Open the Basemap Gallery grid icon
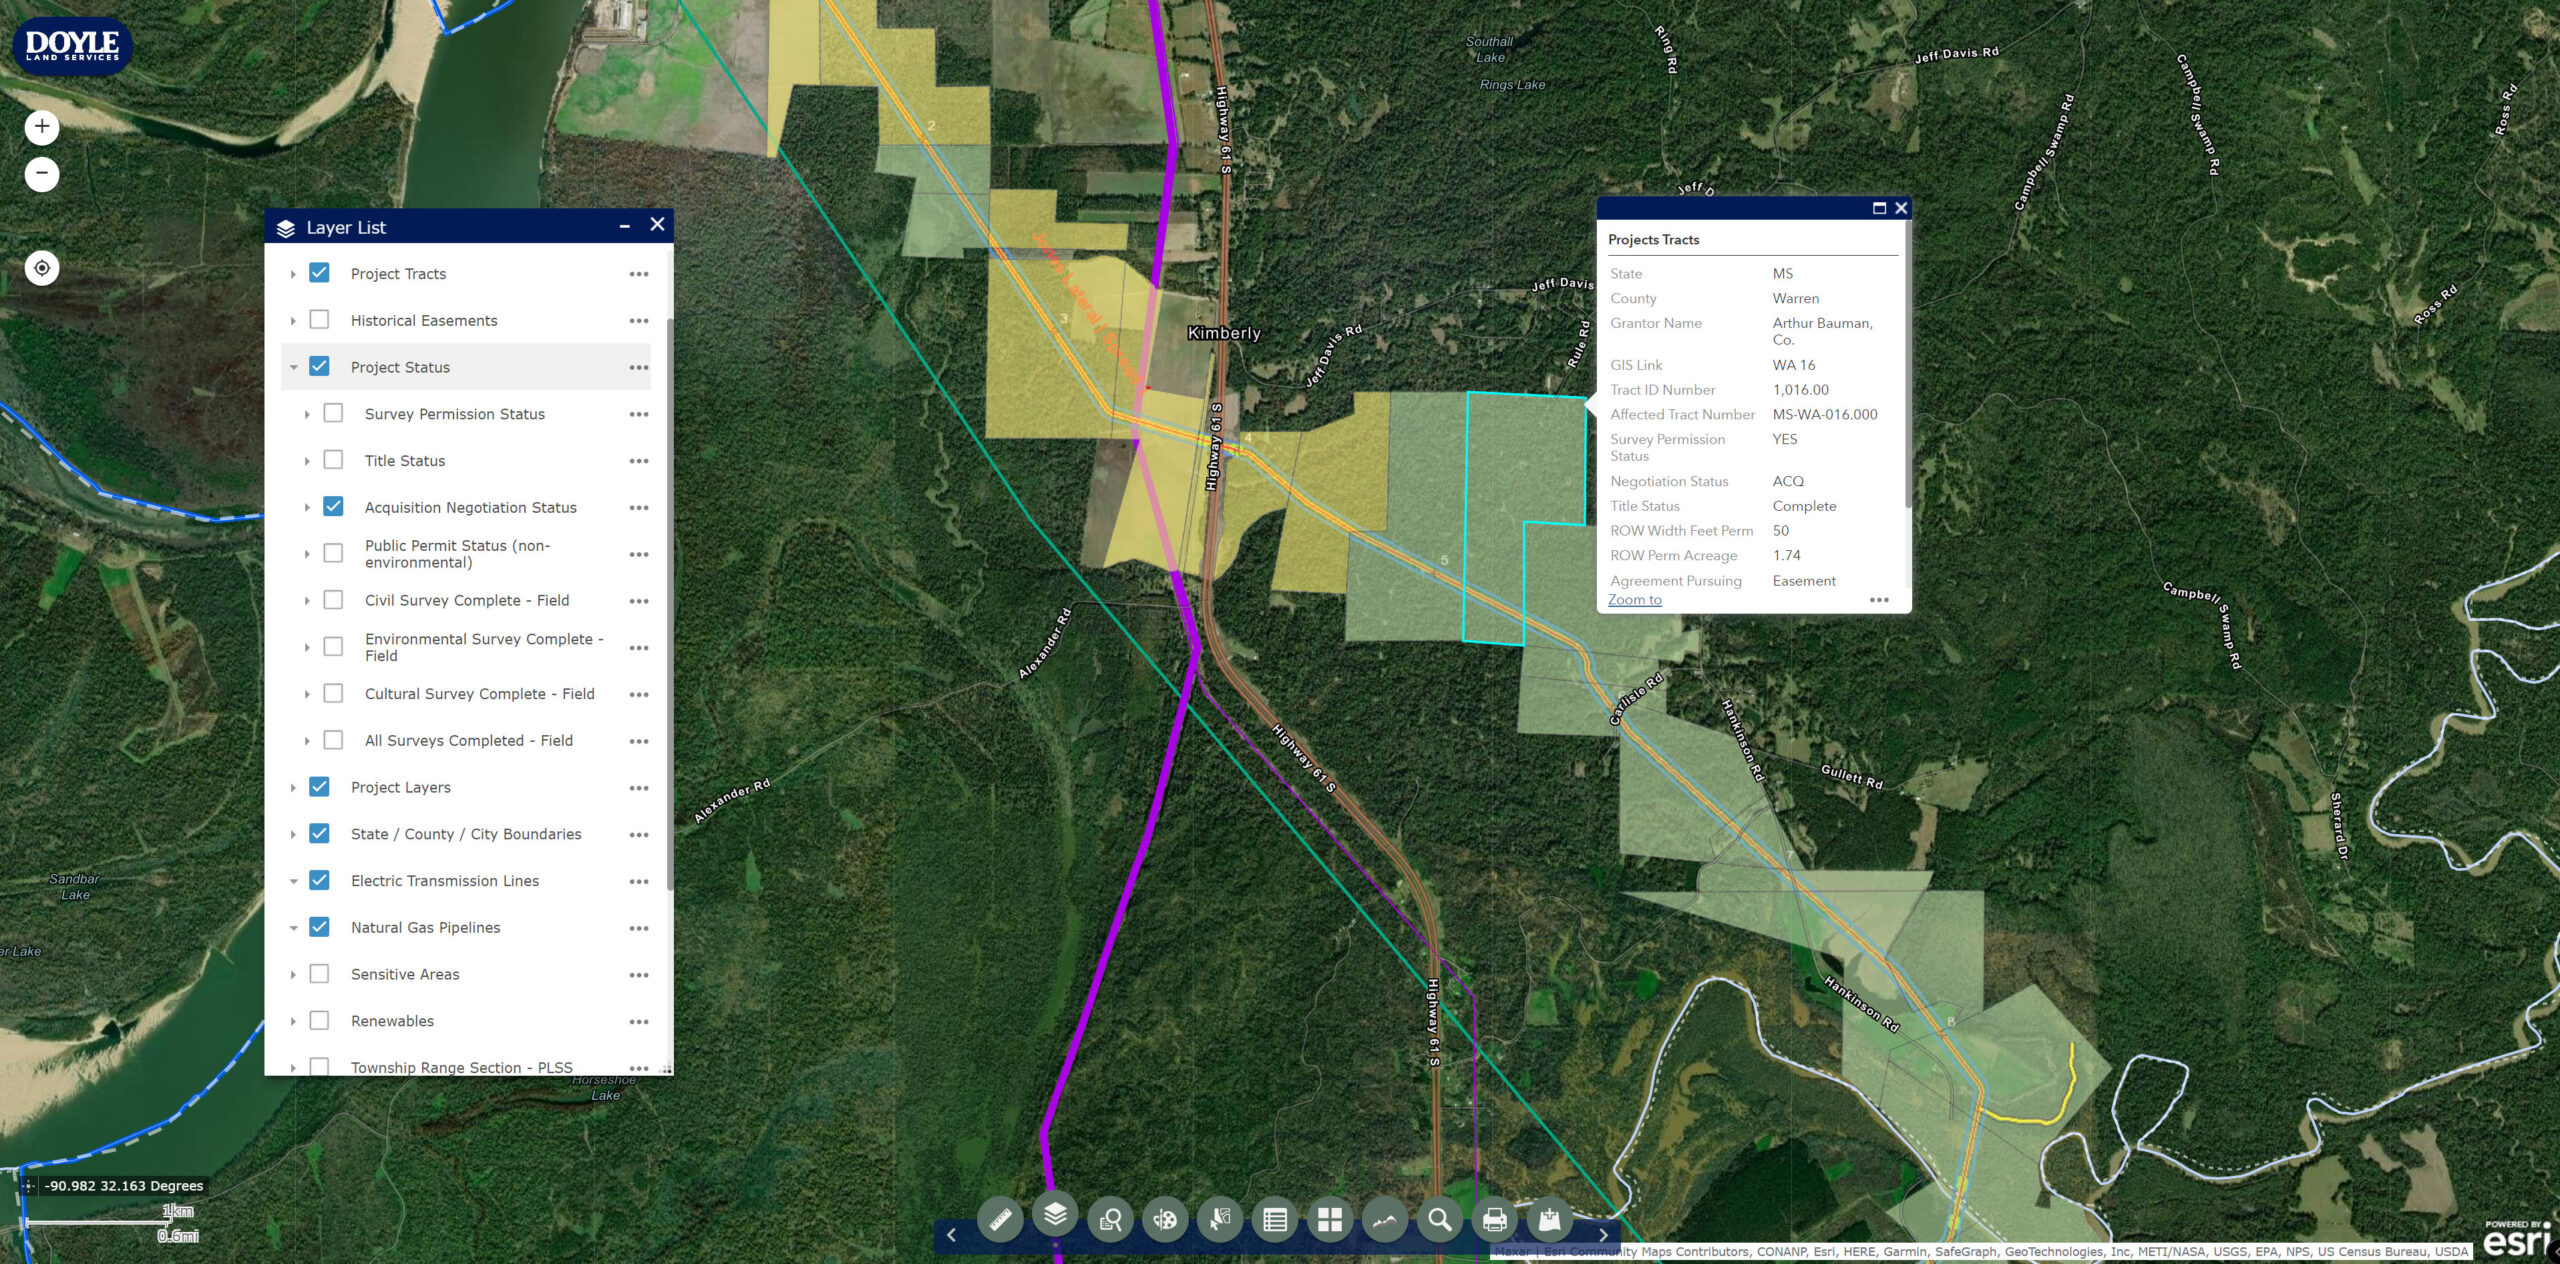This screenshot has height=1264, width=2560. [x=1330, y=1220]
